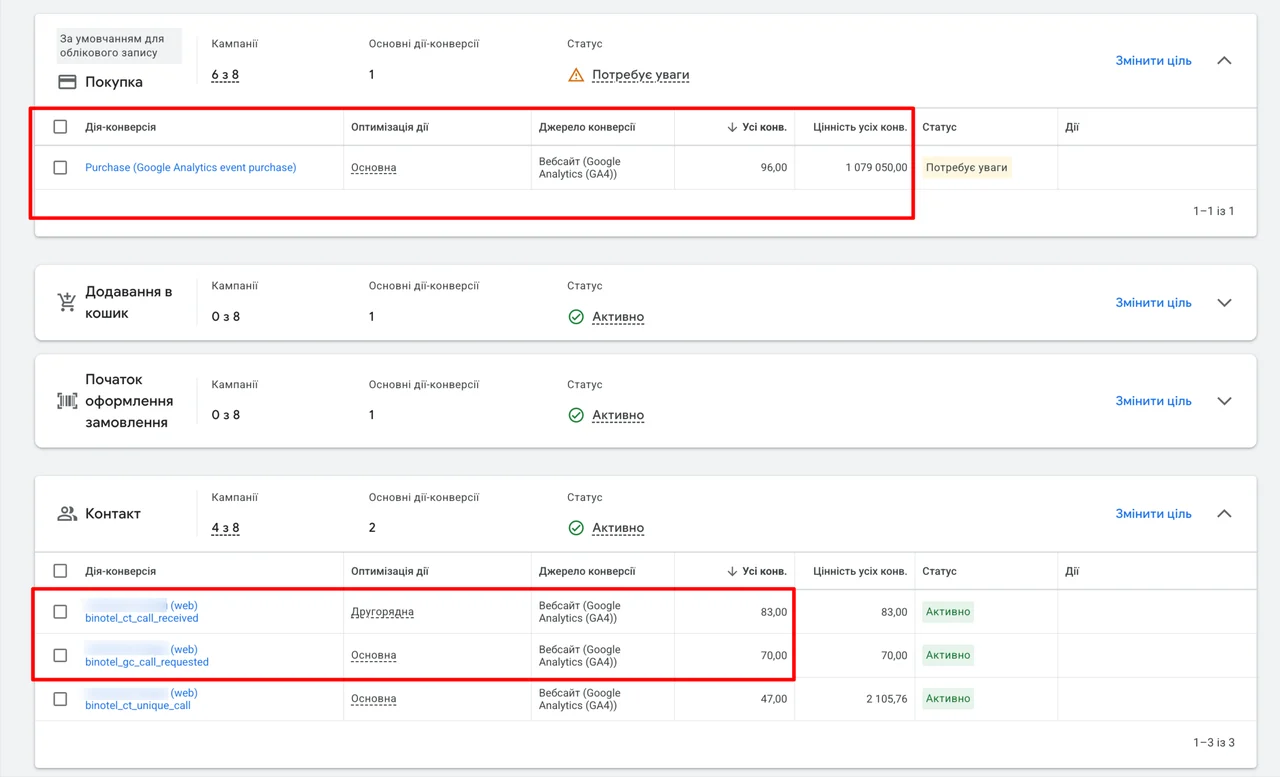Click the 4 з 8 campaigns link in Контакт
This screenshot has height=777, width=1280.
(x=225, y=528)
